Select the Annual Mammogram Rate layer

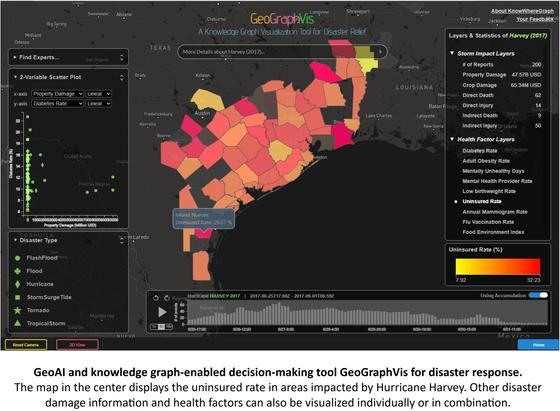coord(495,212)
